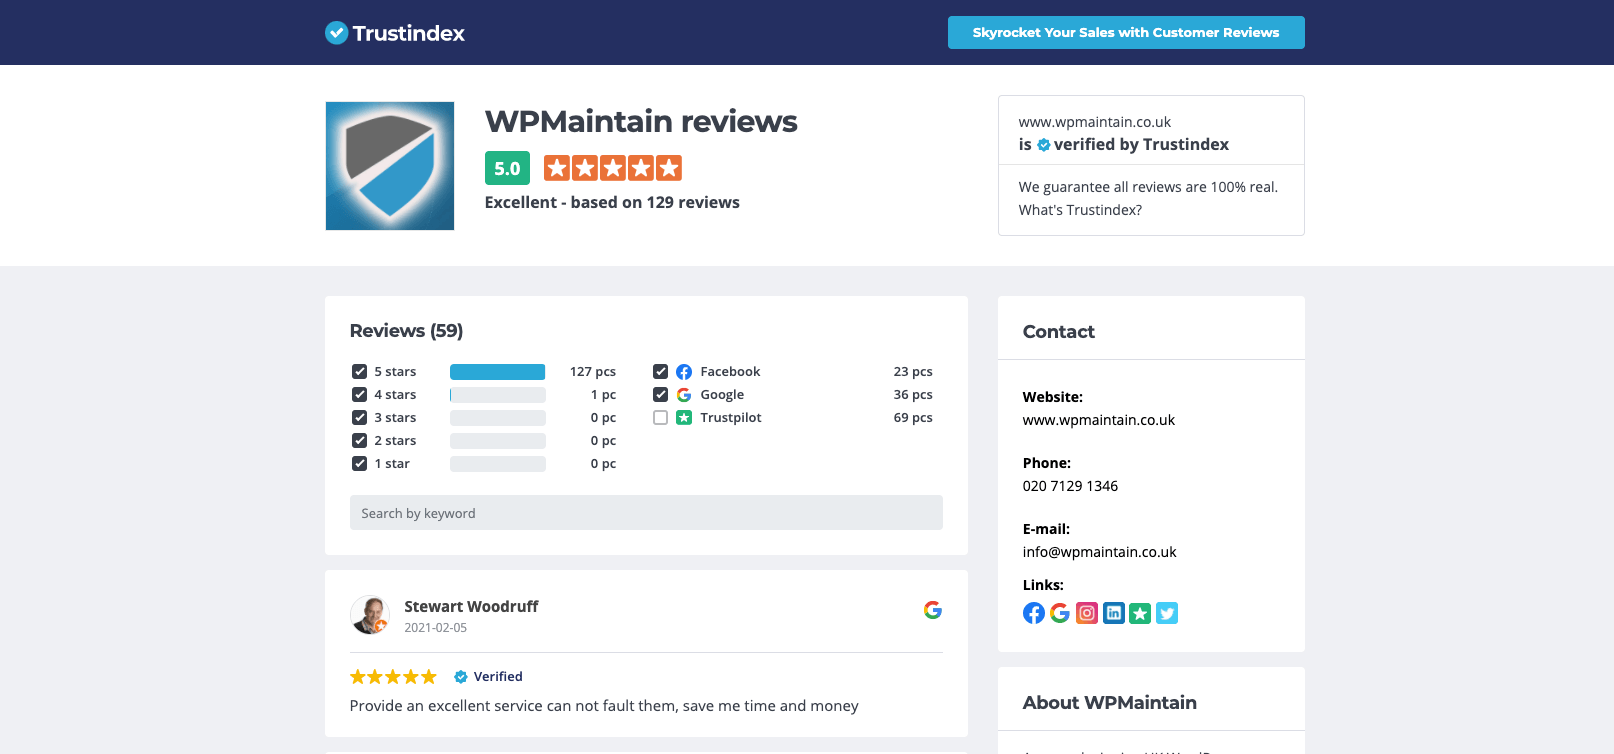Open Facebook link icon in Contact panel
This screenshot has height=754, width=1614.
pyautogui.click(x=1034, y=613)
